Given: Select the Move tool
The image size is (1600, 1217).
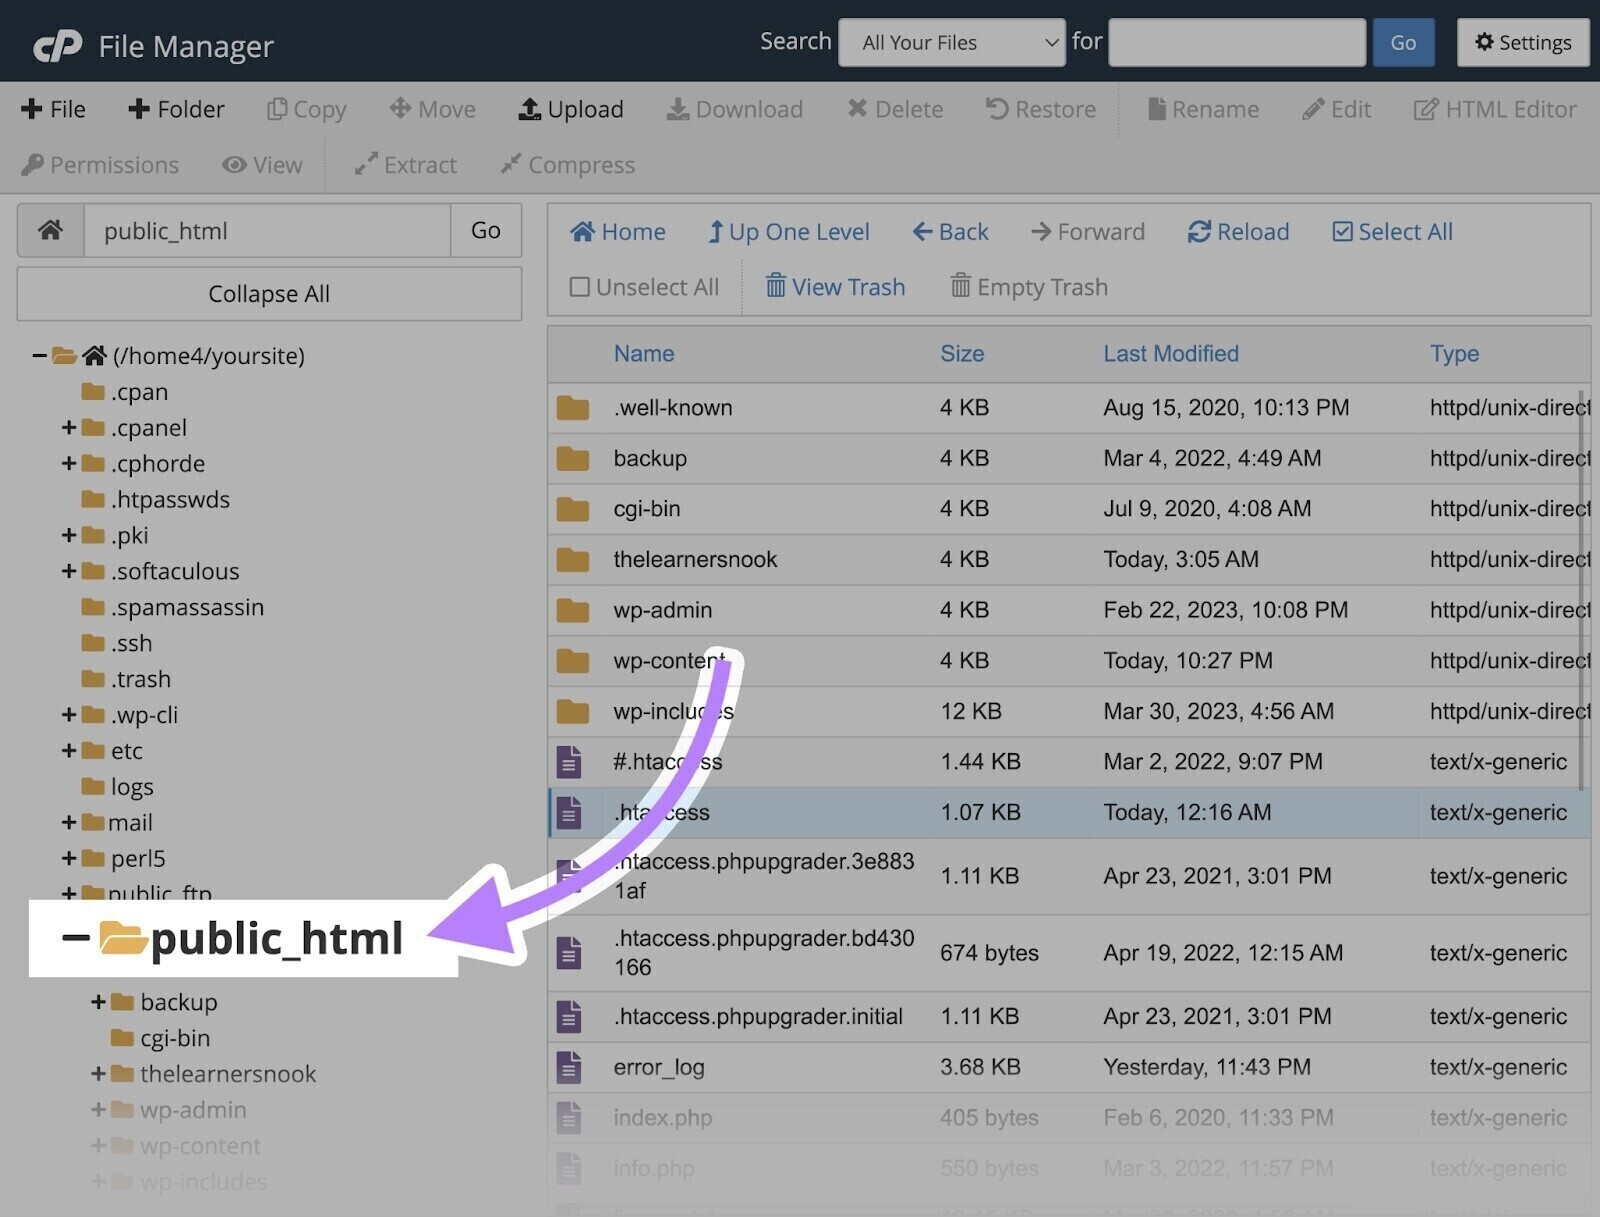Looking at the screenshot, I should tap(432, 109).
